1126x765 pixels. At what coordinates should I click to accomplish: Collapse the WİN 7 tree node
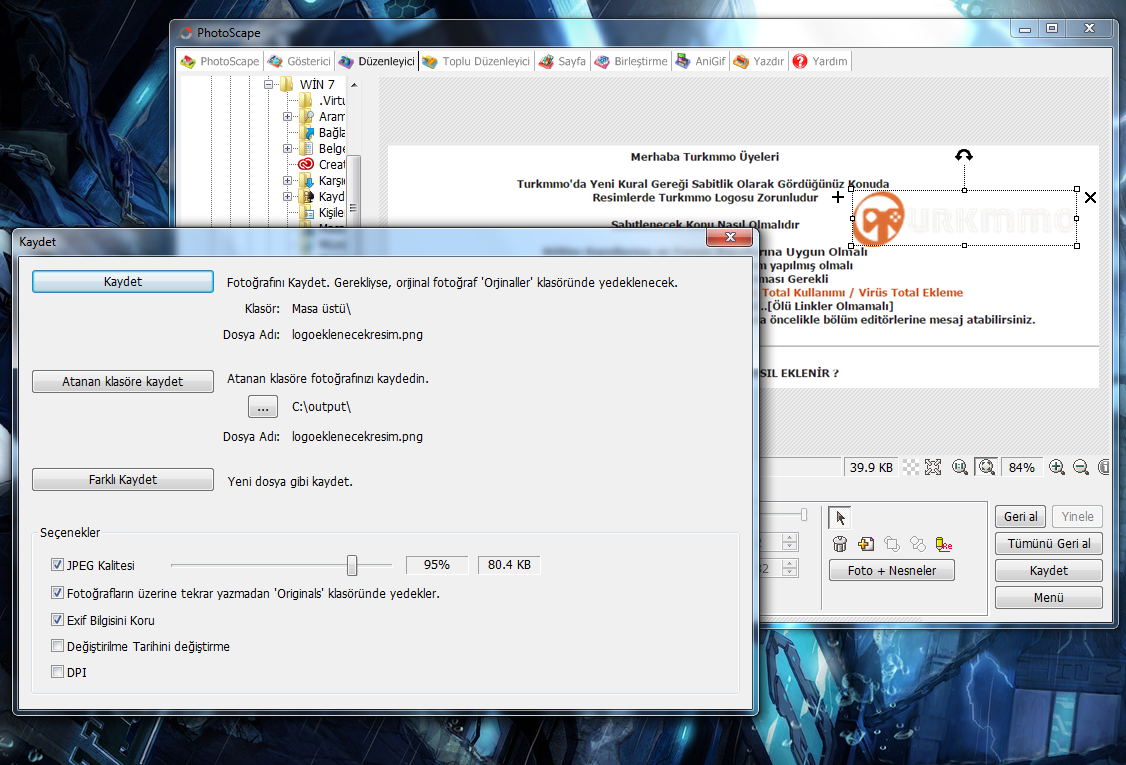tap(269, 84)
